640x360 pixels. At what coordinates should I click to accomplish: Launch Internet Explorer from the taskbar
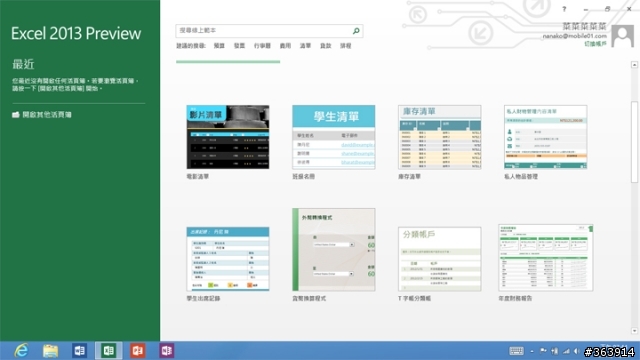coord(21,351)
